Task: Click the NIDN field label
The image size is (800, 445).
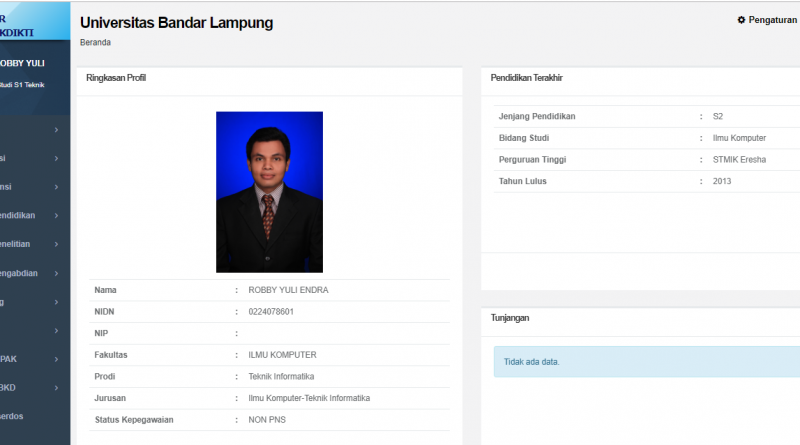Action: pos(104,312)
